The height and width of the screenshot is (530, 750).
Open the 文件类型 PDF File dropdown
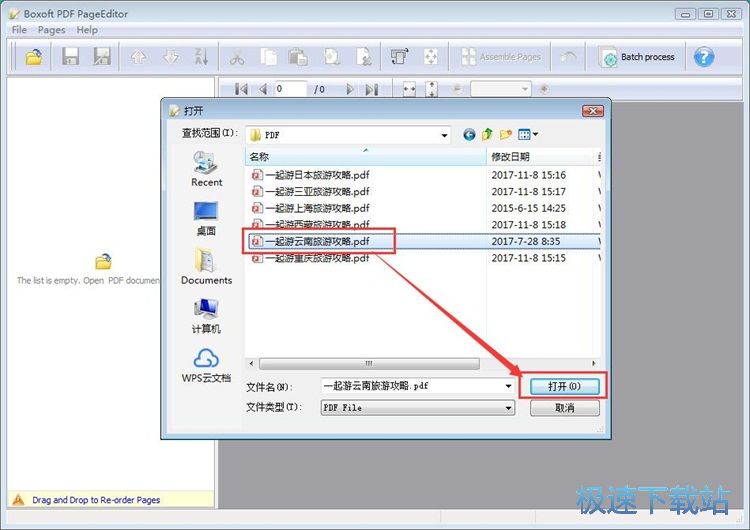coord(418,408)
